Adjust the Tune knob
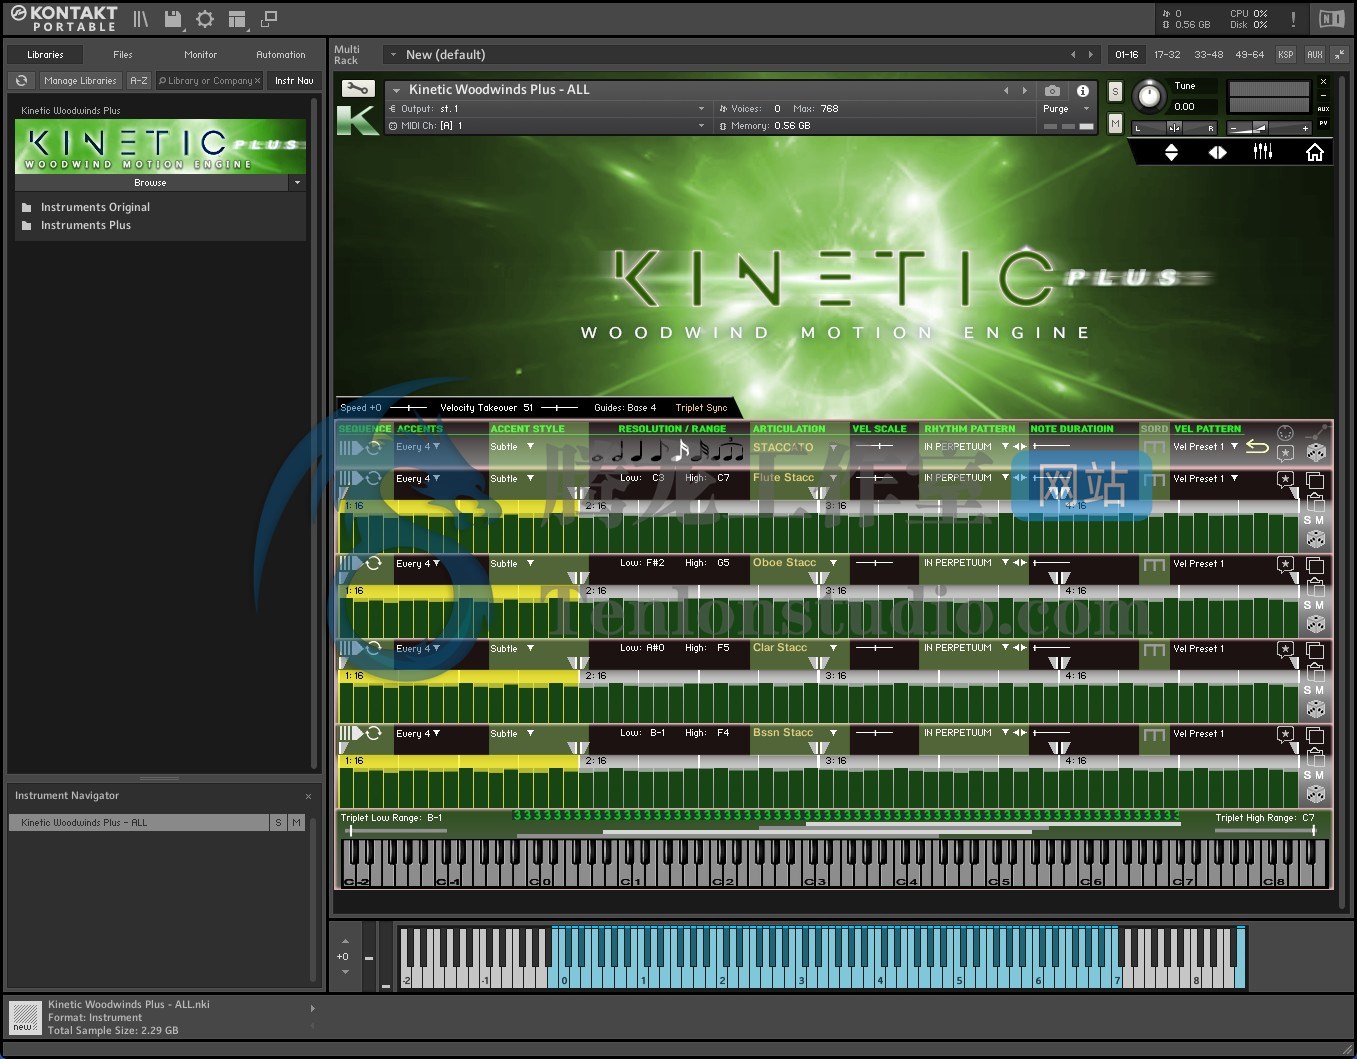This screenshot has width=1357, height=1059. tap(1150, 96)
